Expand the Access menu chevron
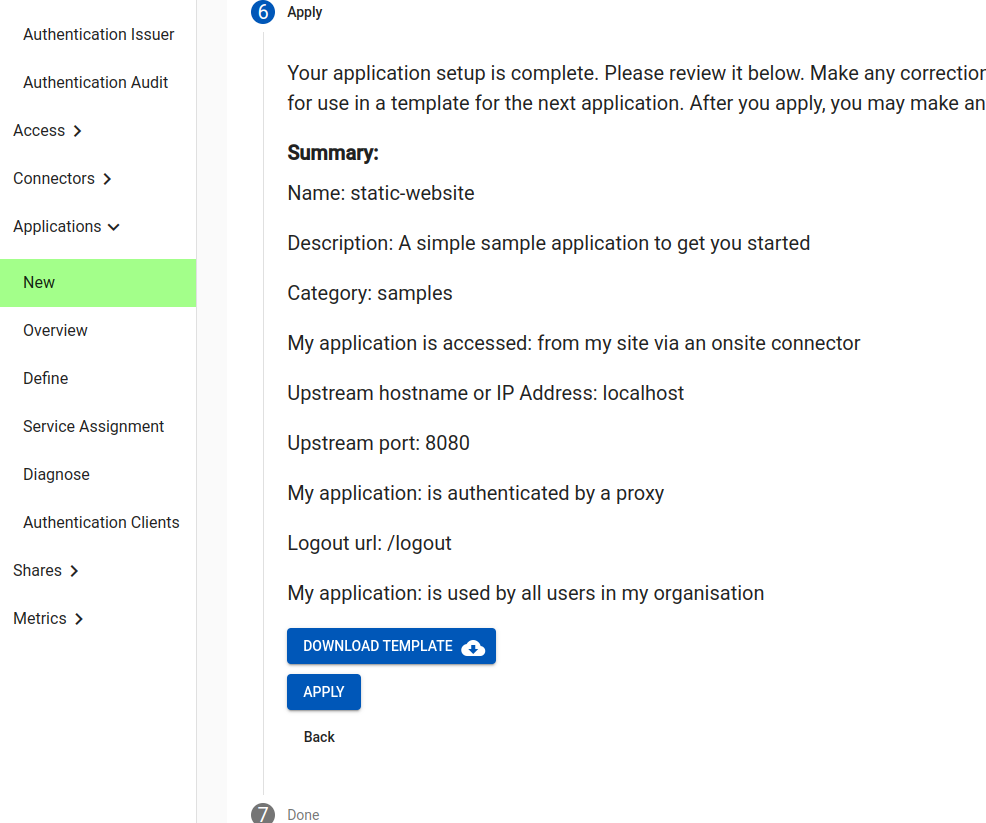Image resolution: width=986 pixels, height=823 pixels. (x=77, y=131)
